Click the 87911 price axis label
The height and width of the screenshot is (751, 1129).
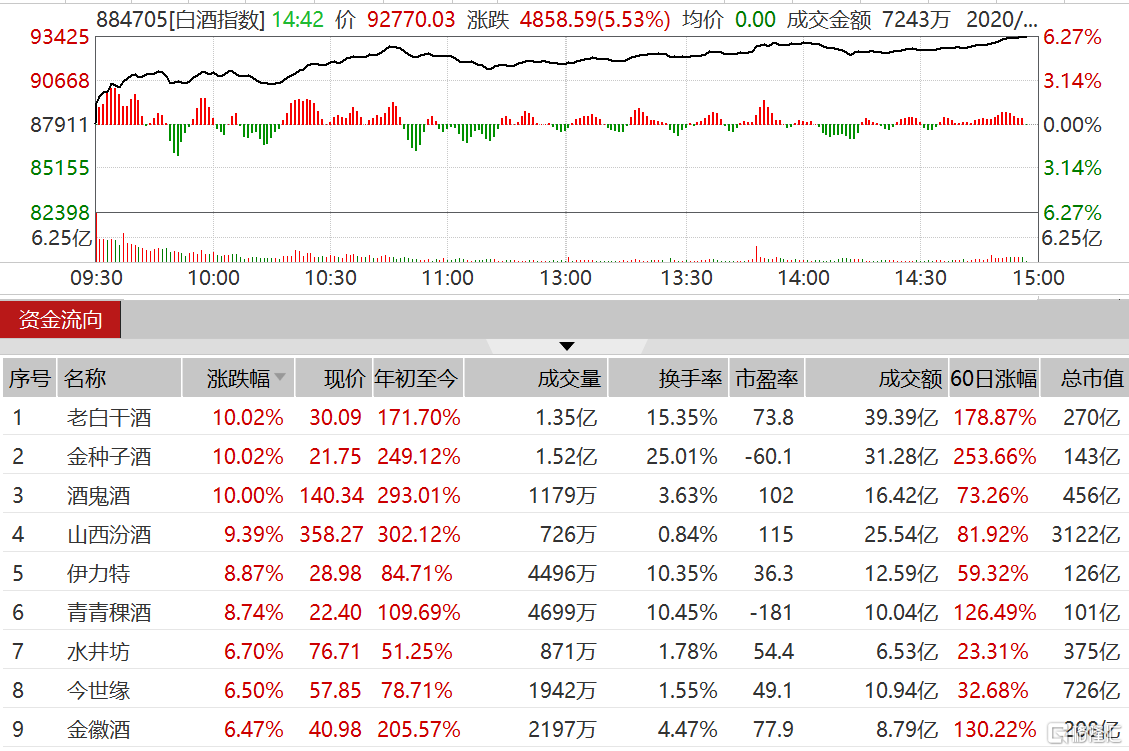pos(60,125)
